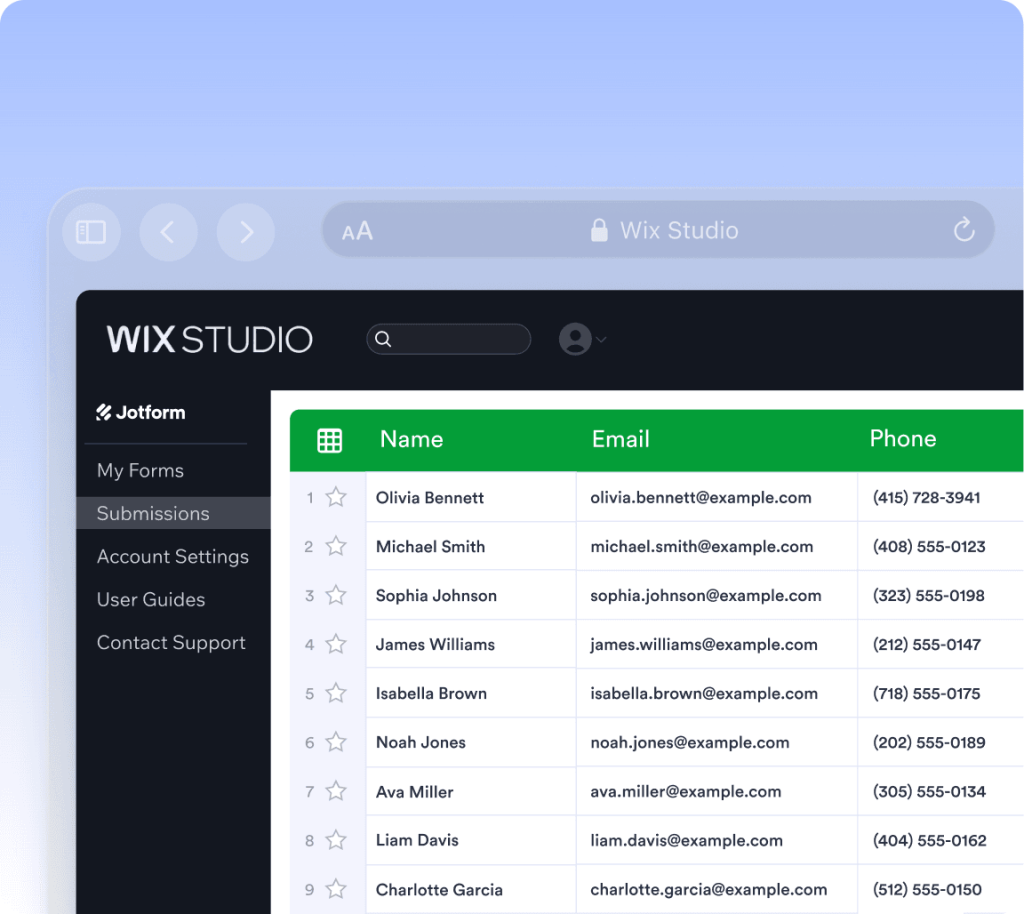This screenshot has height=914, width=1024.
Task: Select the Charlotte Garcia name cell
Action: click(x=471, y=889)
